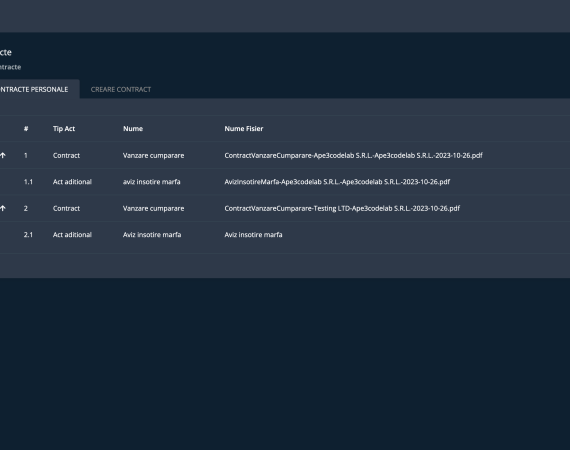Click Contract type in row 1
570x450 pixels.
(x=66, y=156)
